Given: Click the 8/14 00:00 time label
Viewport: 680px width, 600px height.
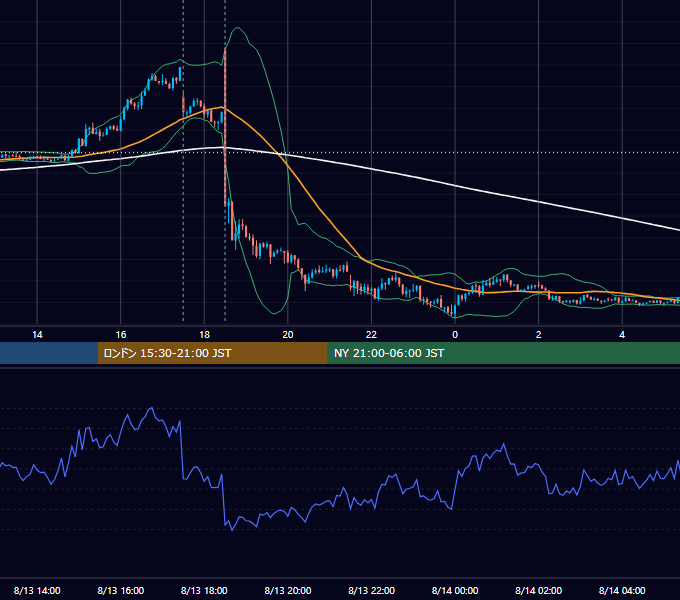Looking at the screenshot, I should point(455,590).
